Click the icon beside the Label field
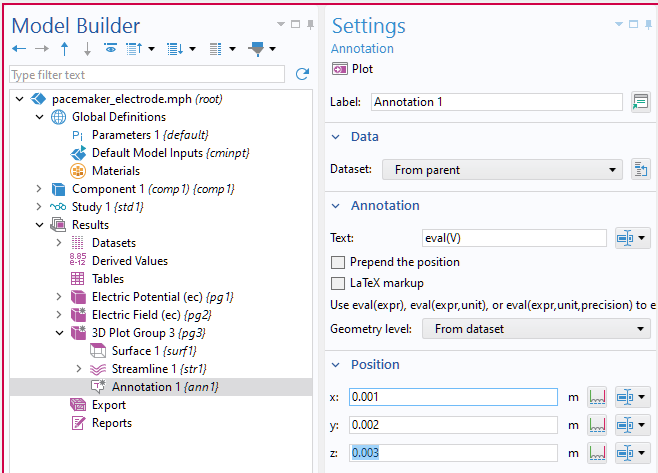The height and width of the screenshot is (473, 658). (x=640, y=102)
